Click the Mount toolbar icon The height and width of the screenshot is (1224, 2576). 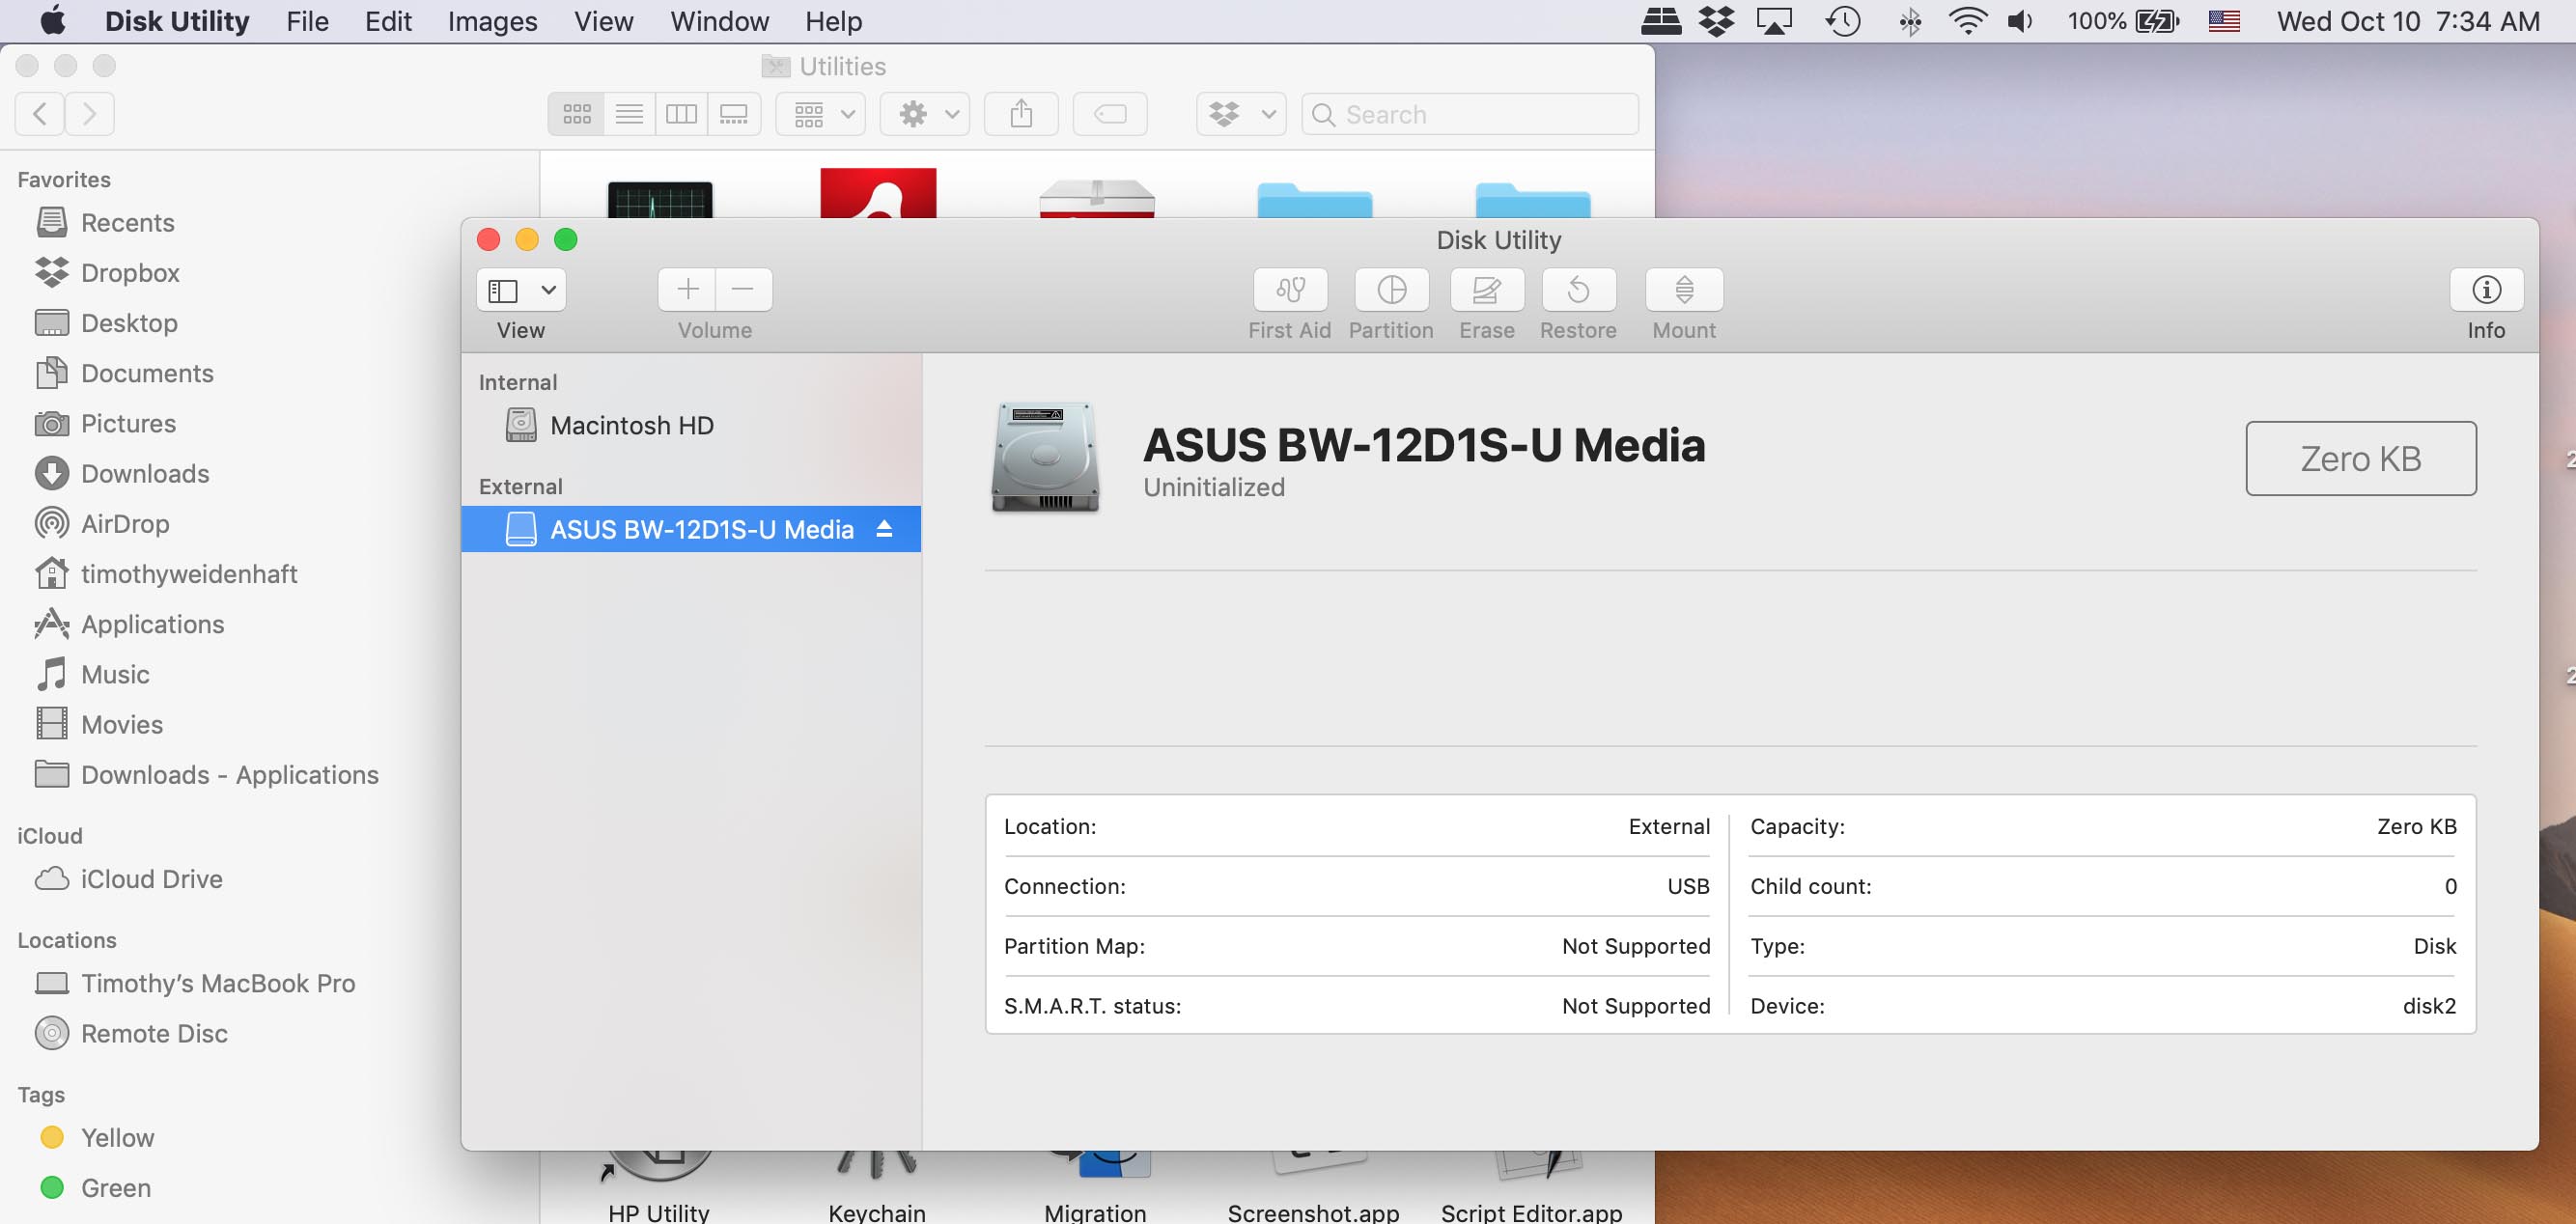(x=1683, y=290)
